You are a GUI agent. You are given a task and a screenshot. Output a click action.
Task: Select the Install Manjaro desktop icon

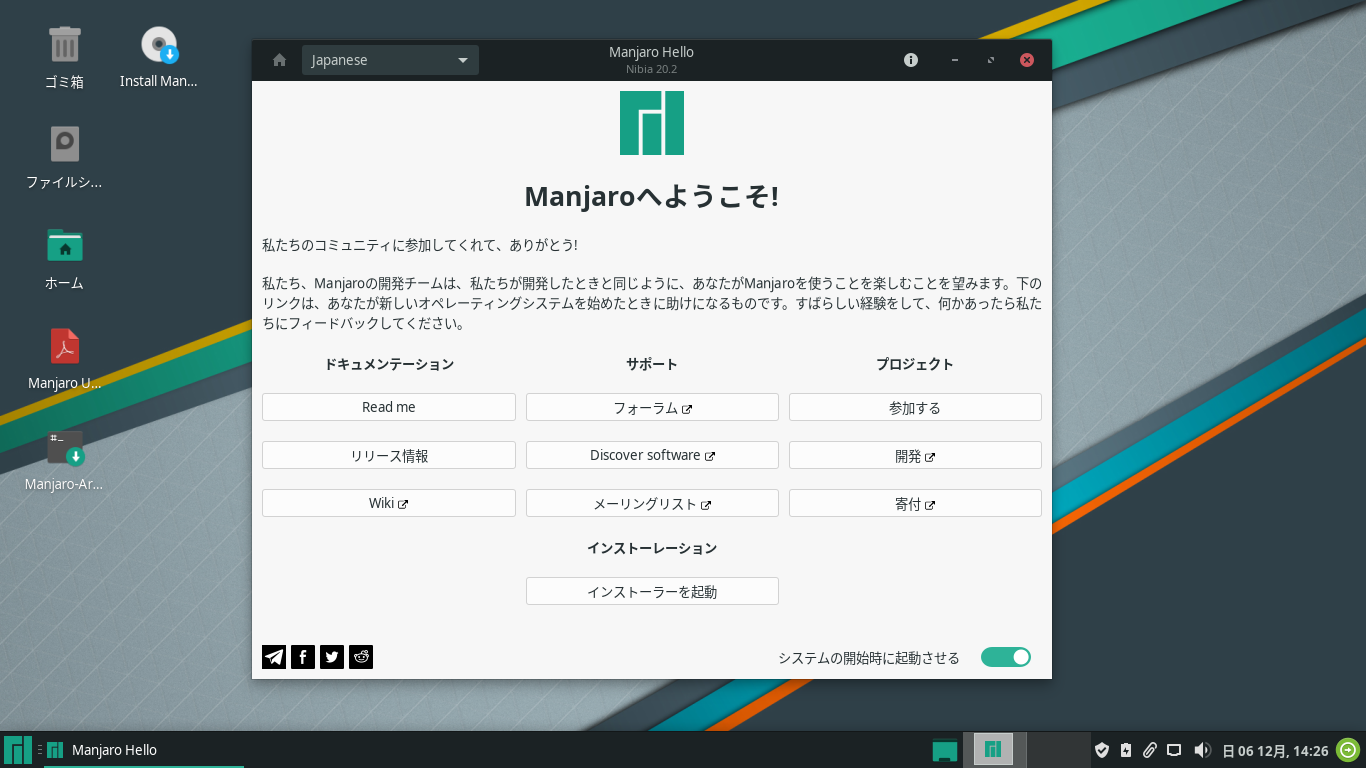tap(159, 57)
